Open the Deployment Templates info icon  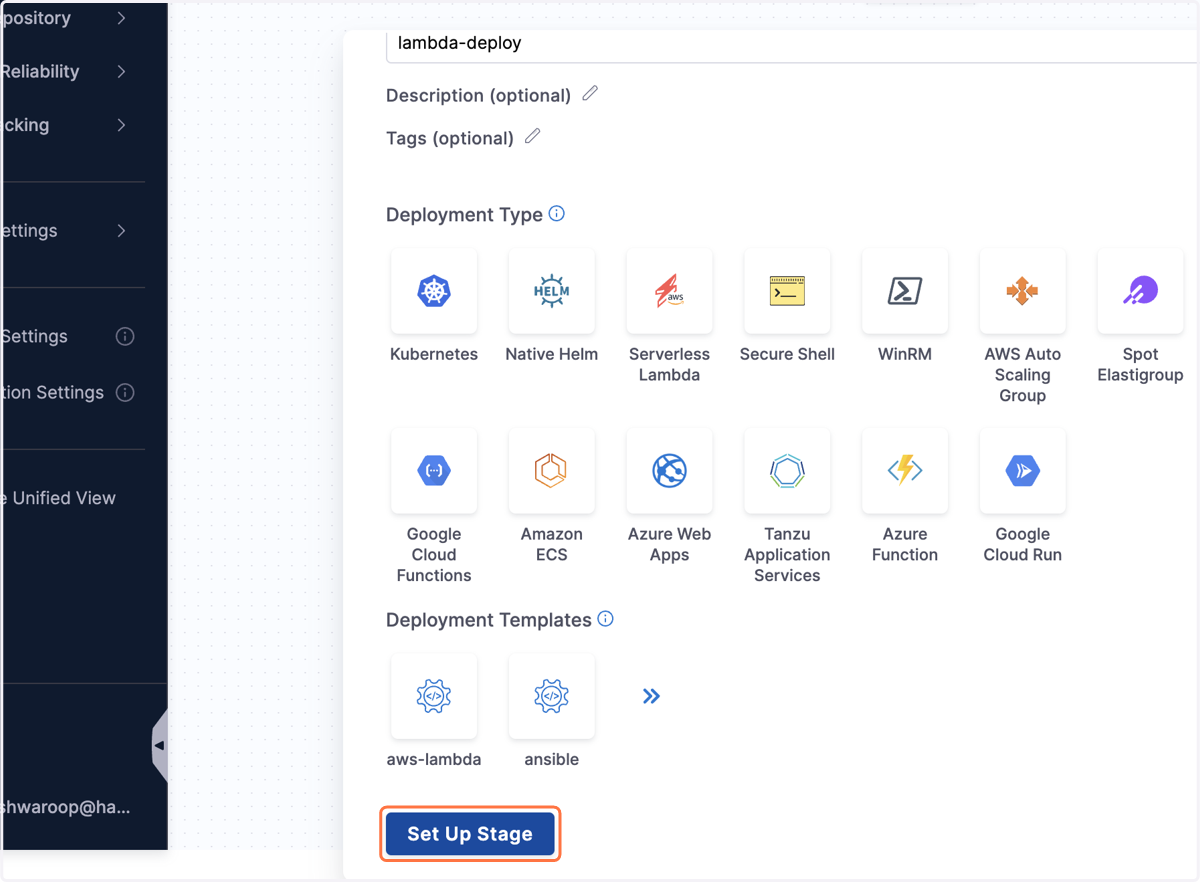point(605,618)
